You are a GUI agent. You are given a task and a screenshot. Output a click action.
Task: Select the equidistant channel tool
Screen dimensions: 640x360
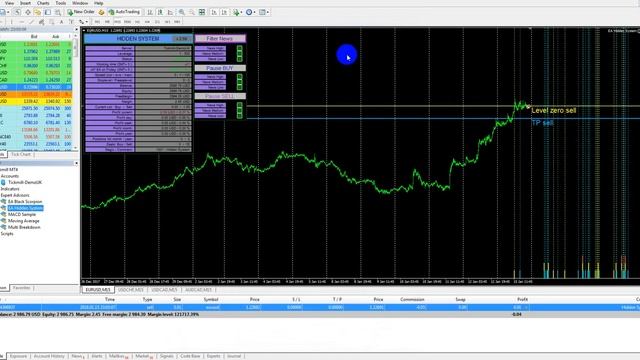42,22
